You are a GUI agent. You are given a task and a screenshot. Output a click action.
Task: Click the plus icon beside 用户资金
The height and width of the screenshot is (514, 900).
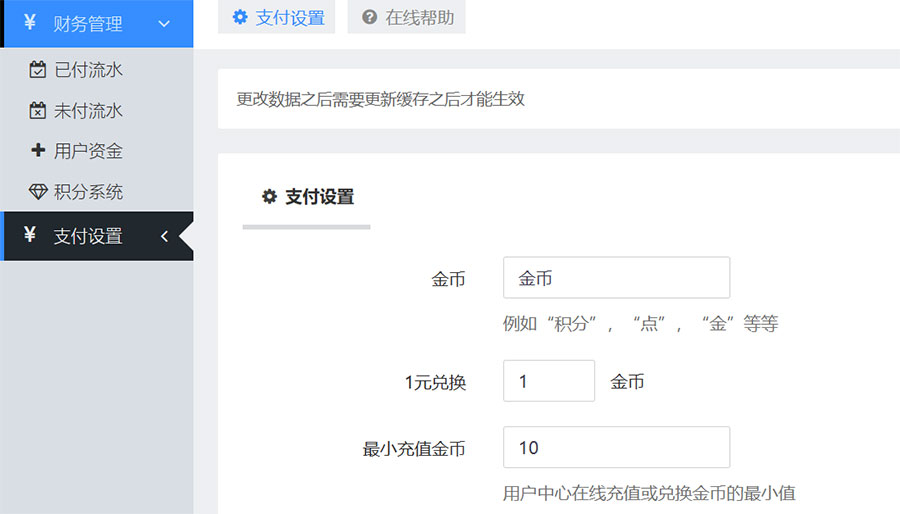point(38,150)
